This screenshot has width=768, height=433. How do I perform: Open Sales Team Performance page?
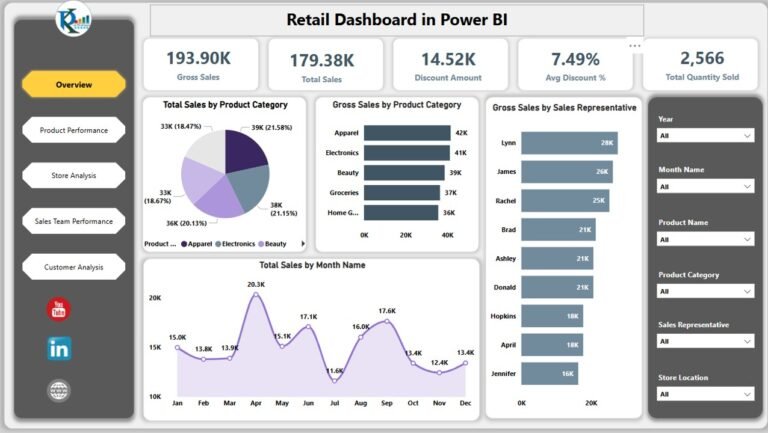click(74, 221)
